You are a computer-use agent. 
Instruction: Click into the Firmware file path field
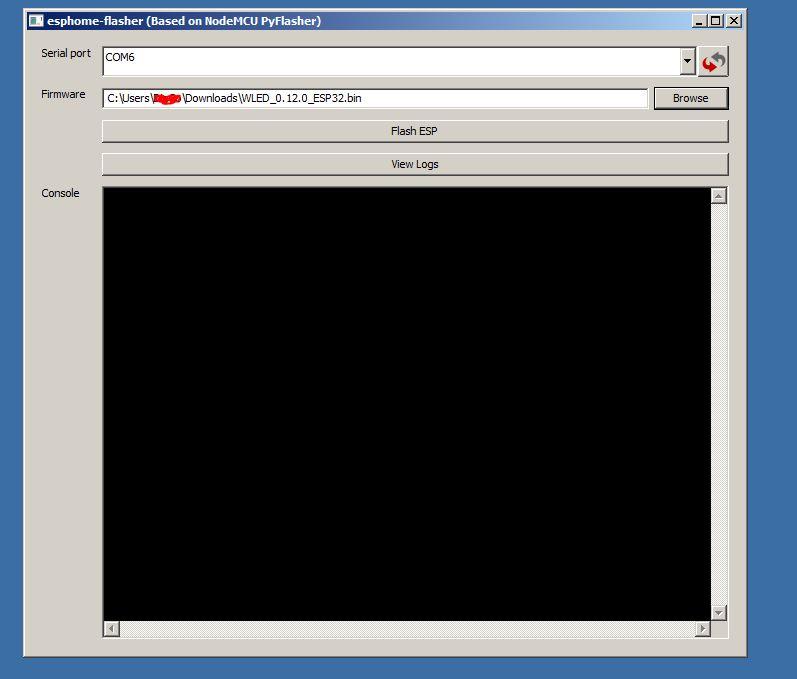point(375,98)
